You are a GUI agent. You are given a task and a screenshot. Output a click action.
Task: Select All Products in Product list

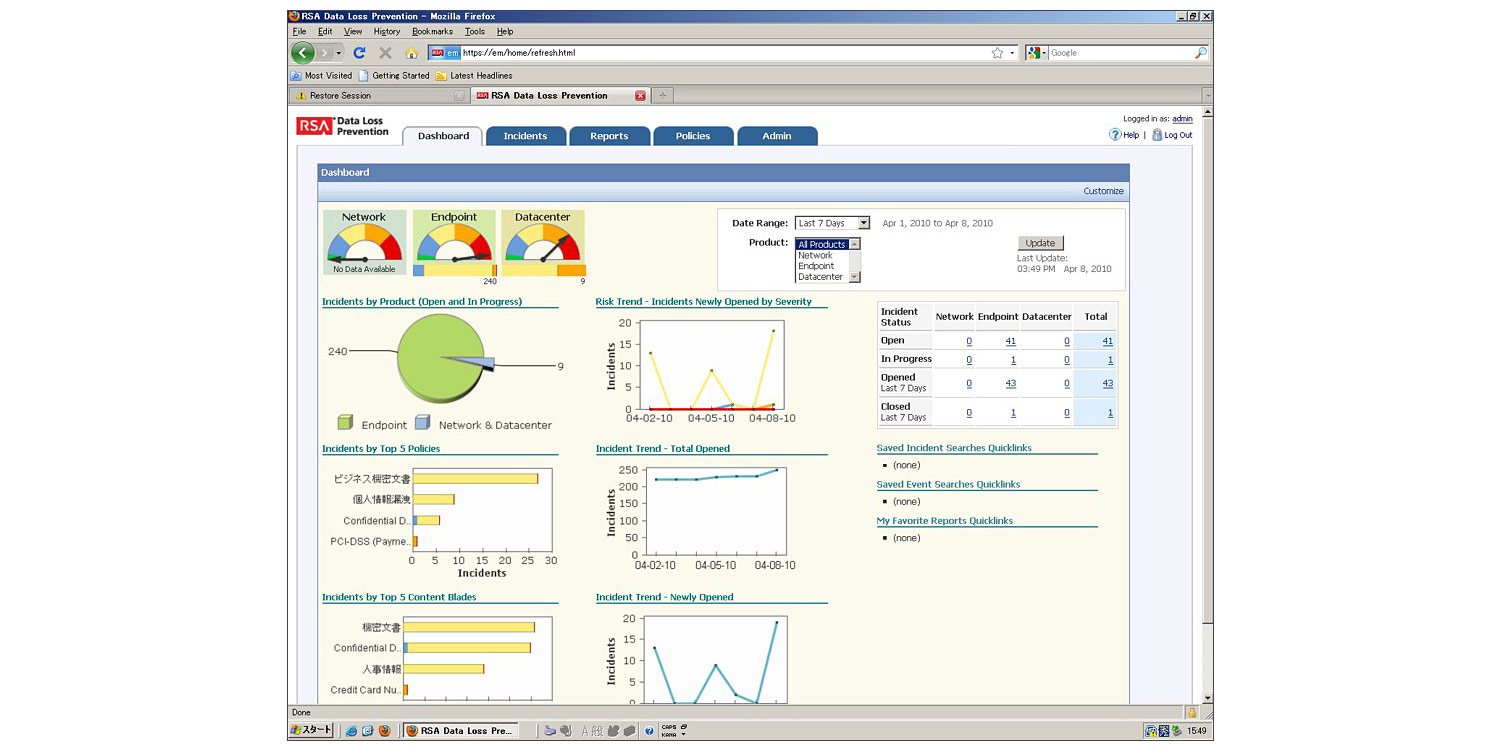pos(822,245)
